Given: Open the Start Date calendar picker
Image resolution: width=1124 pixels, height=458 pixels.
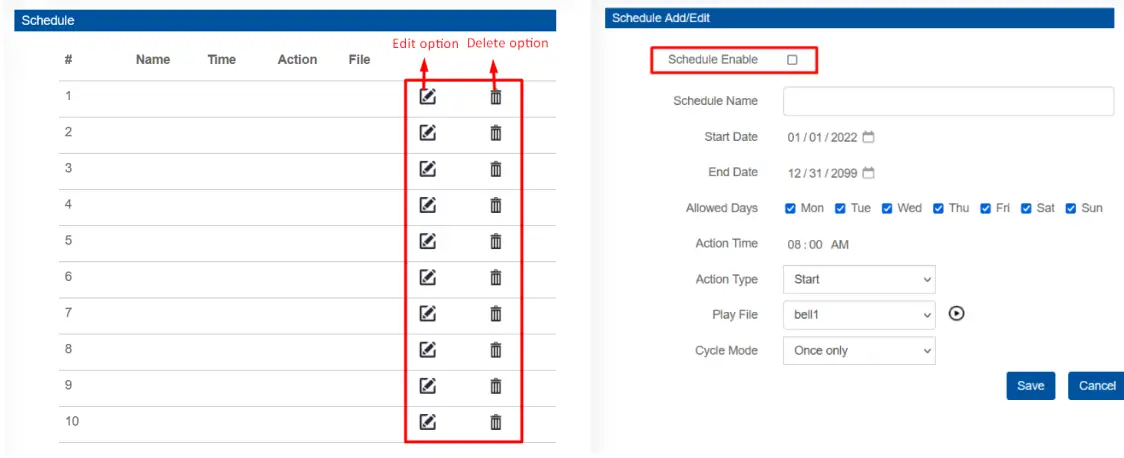Looking at the screenshot, I should click(868, 137).
